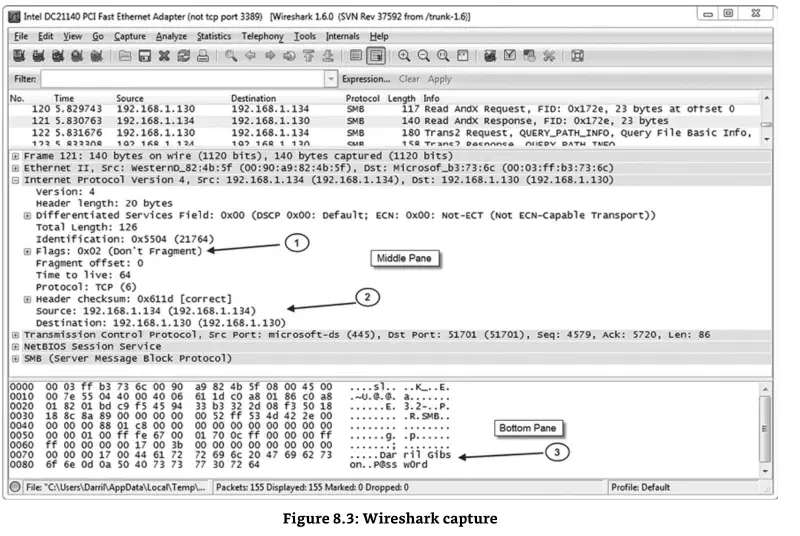Image resolution: width=800 pixels, height=536 pixels.
Task: Expand the Ethernet II tree node
Action: (15, 168)
